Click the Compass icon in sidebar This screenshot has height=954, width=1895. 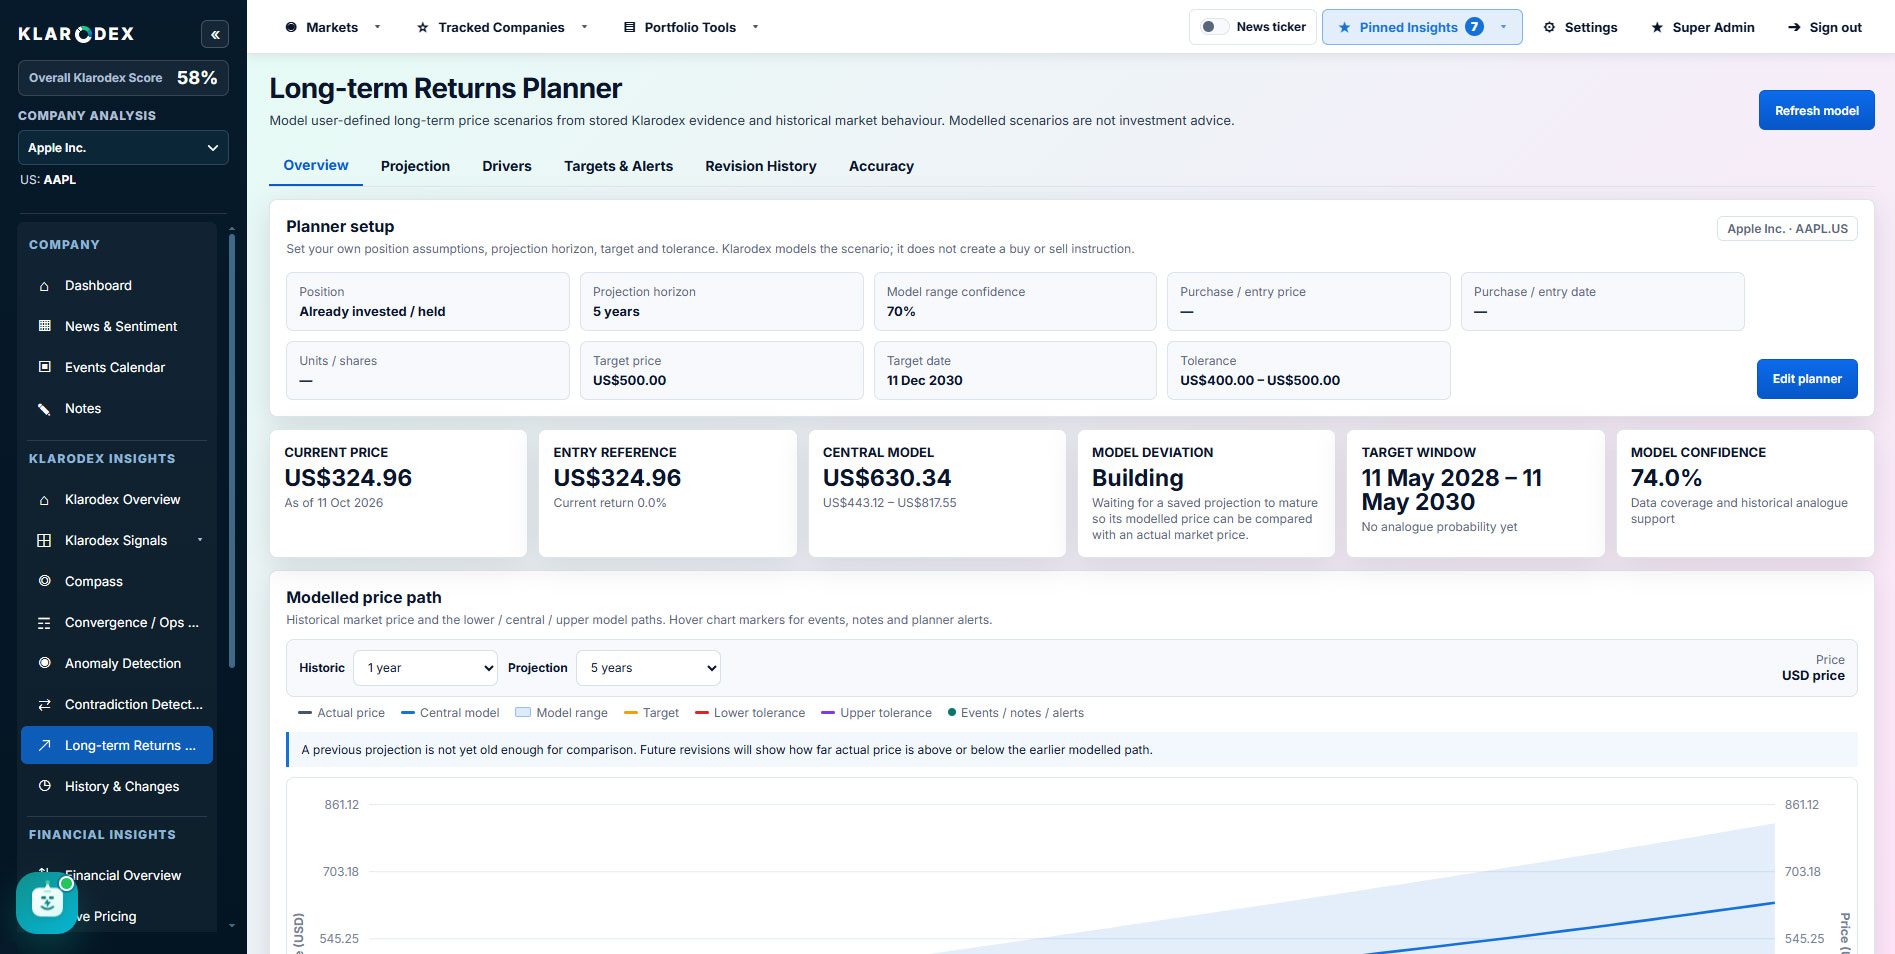[44, 581]
